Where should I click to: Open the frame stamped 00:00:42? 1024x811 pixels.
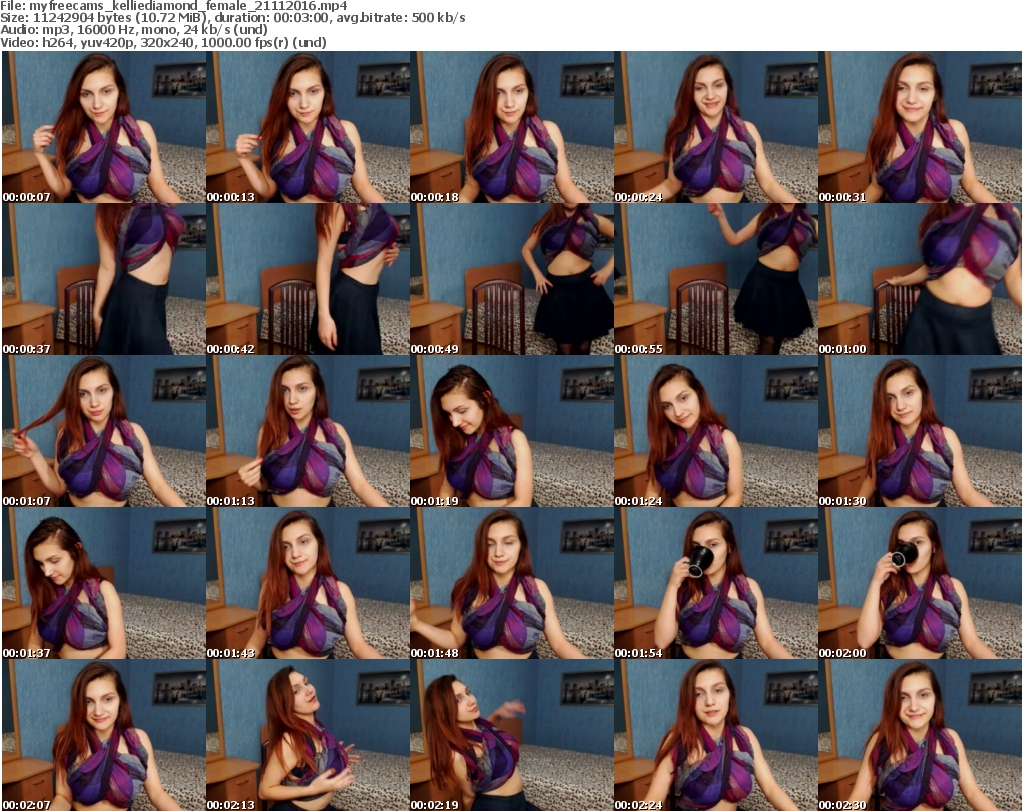[308, 279]
